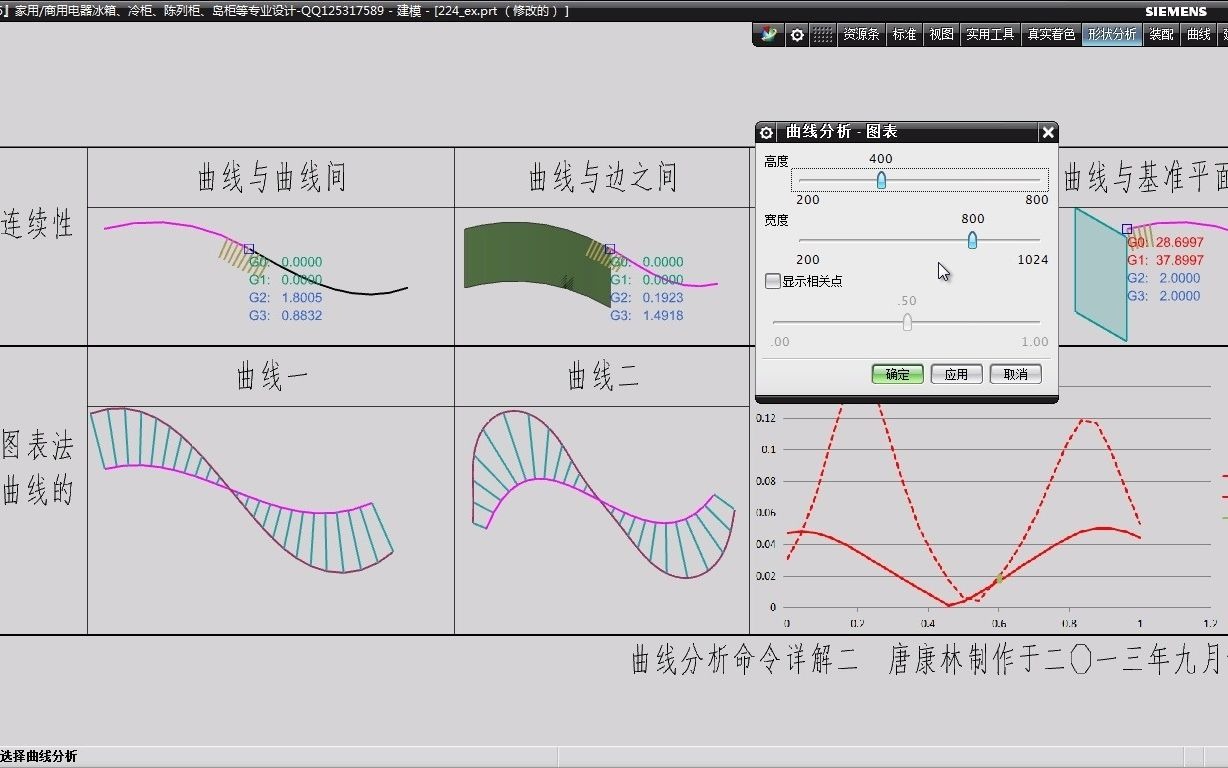Viewport: 1228px width, 768px height.
Task: Click the gear icon in the 曲线分析 dialog titlebar
Action: tap(766, 132)
